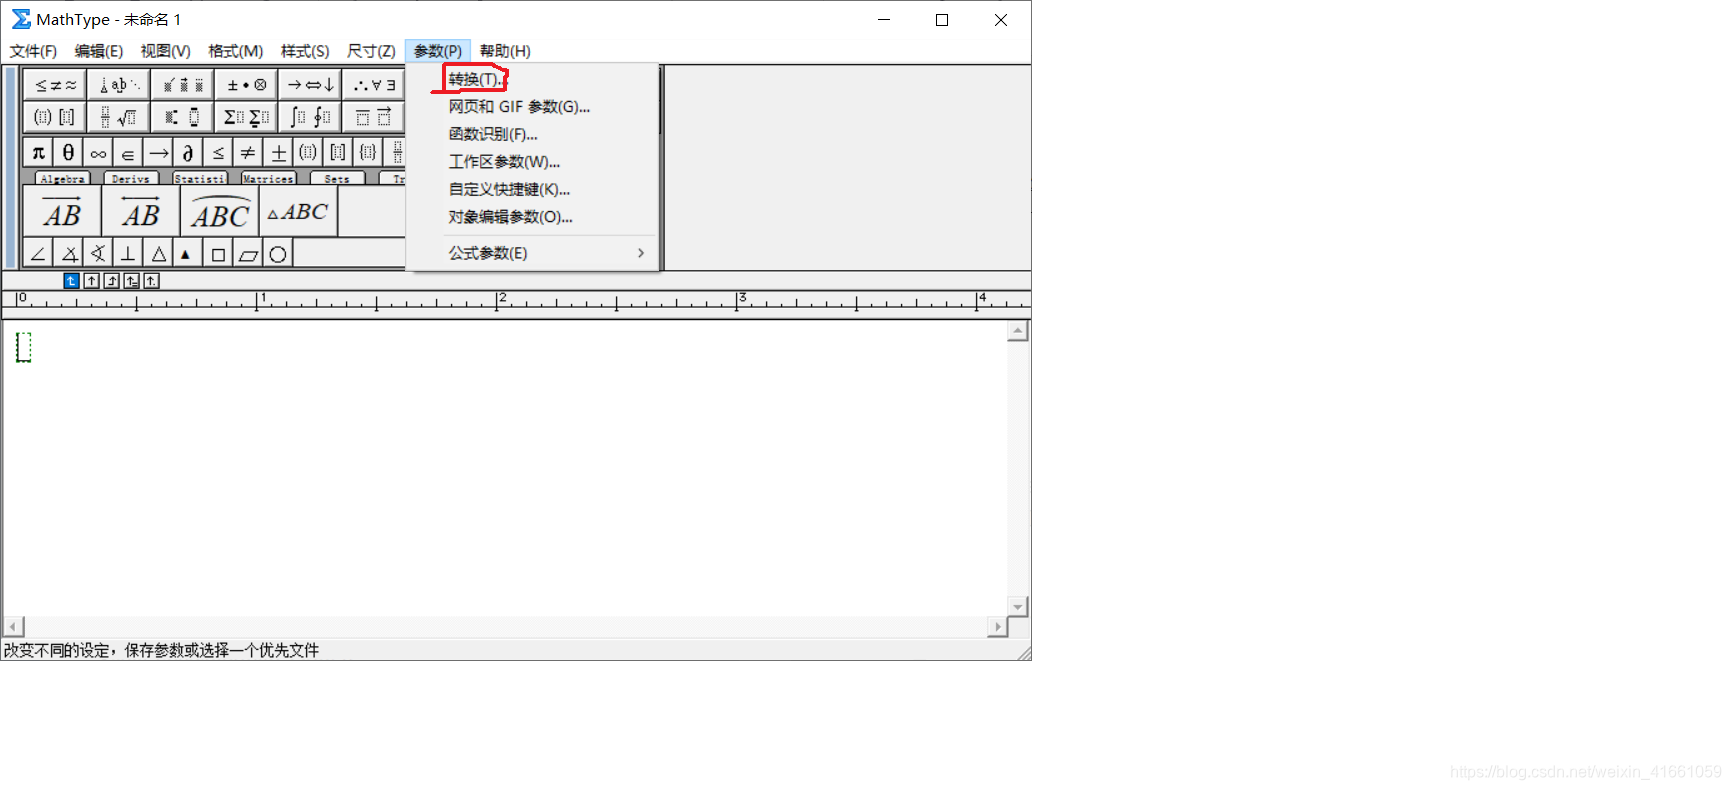
Task: Open the relational symbols palette (≤≠≈)
Action: [x=55, y=85]
